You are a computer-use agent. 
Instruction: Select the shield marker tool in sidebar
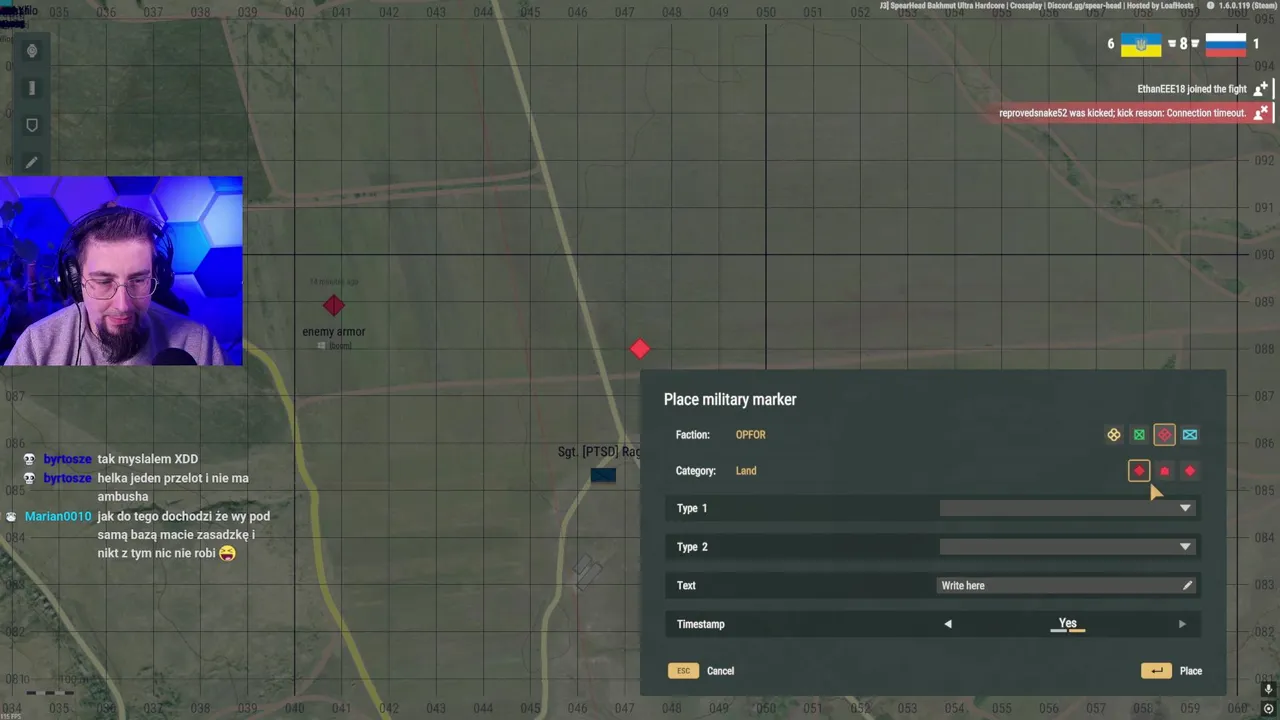tap(32, 125)
